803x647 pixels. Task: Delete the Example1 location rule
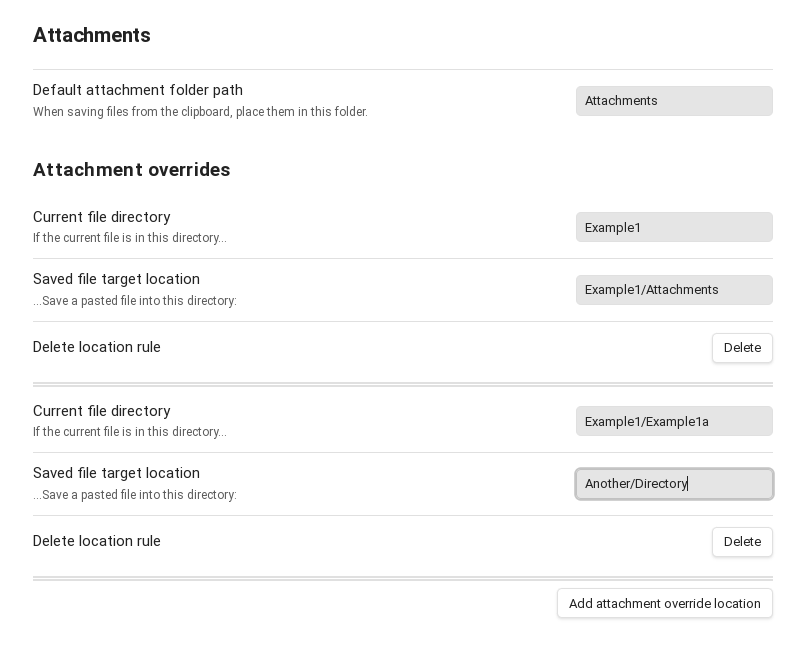point(741,348)
